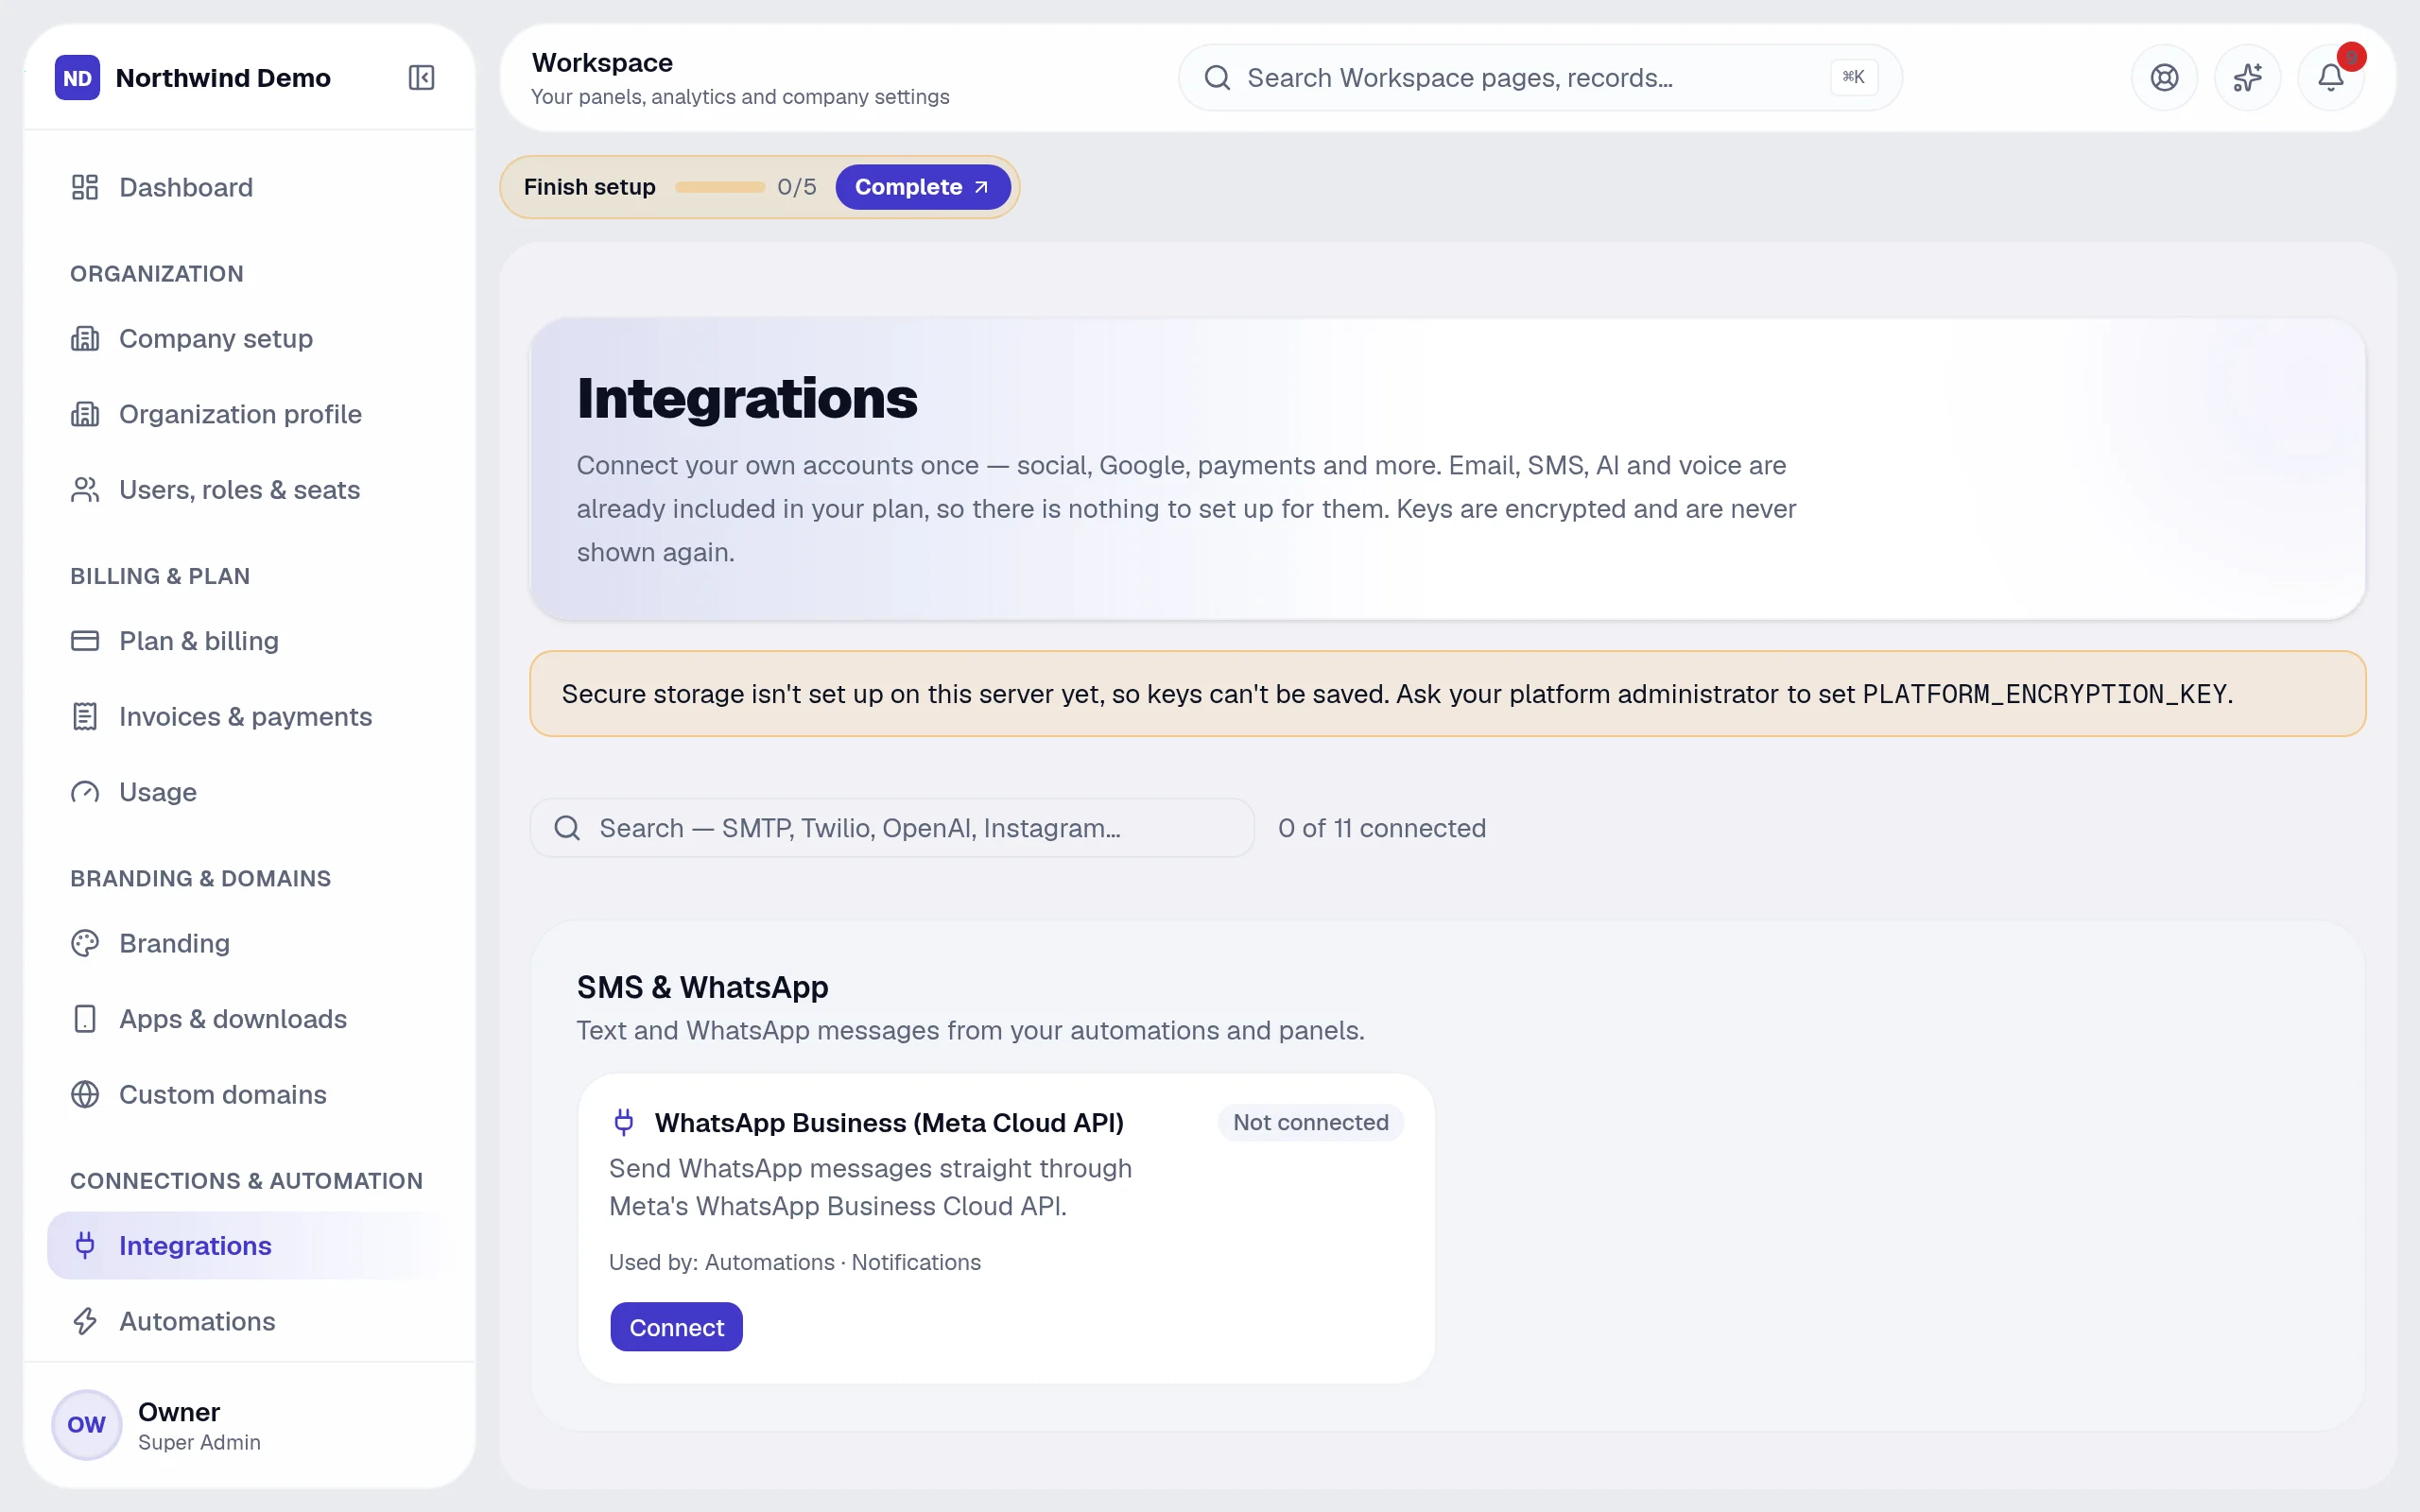Click the "0/5" setup count

[x=796, y=187]
